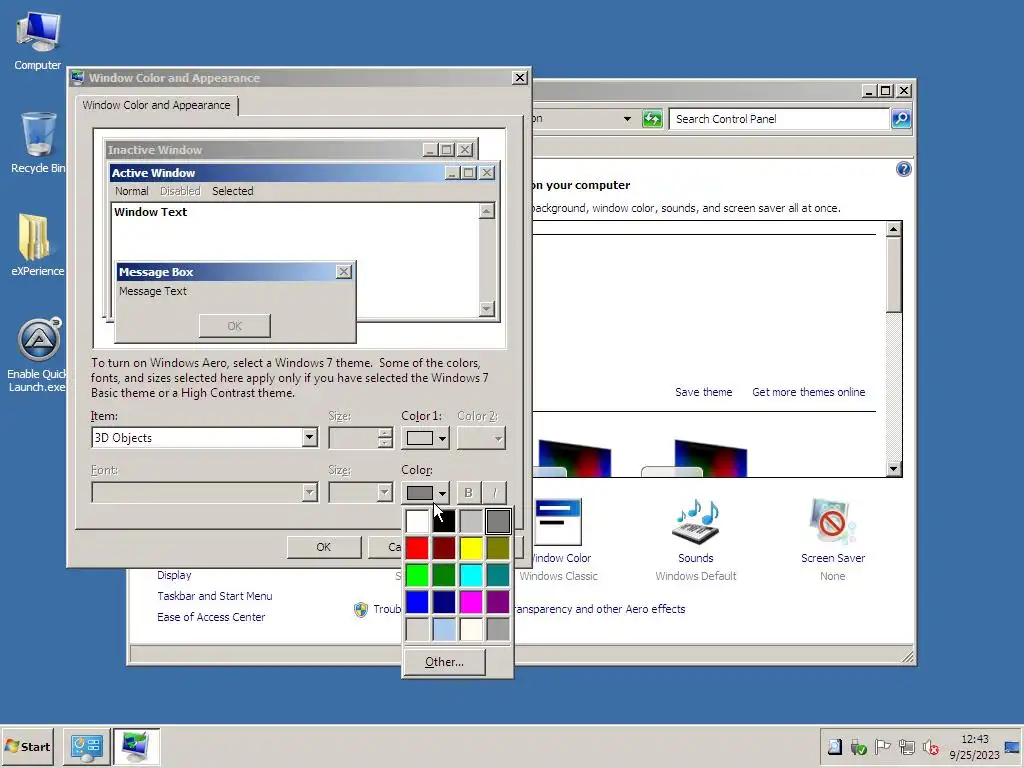Click Message Box title in preview
Viewport: 1024px width, 768px height.
point(156,272)
